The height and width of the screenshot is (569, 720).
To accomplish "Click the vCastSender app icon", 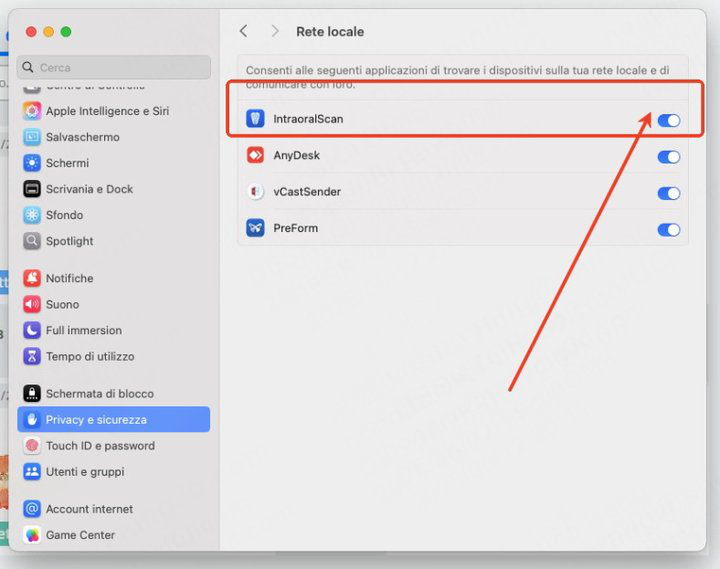I will point(255,192).
